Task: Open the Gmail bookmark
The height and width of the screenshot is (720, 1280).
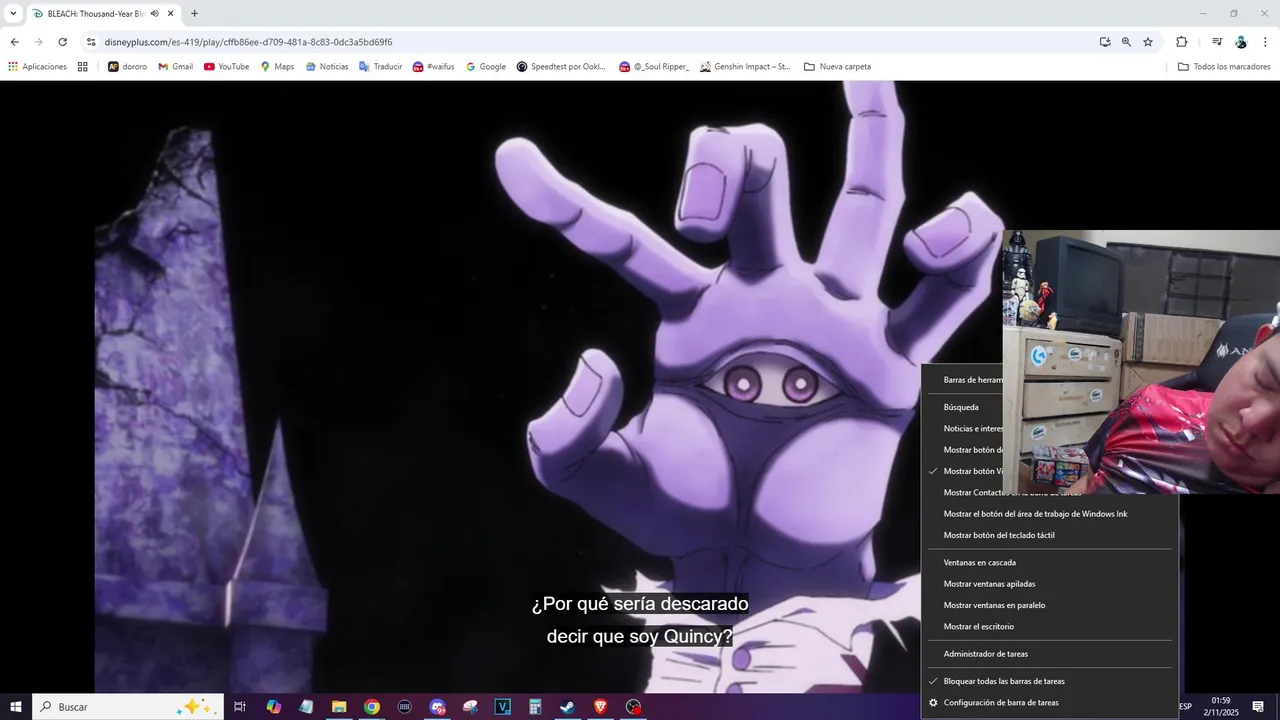Action: click(x=175, y=67)
